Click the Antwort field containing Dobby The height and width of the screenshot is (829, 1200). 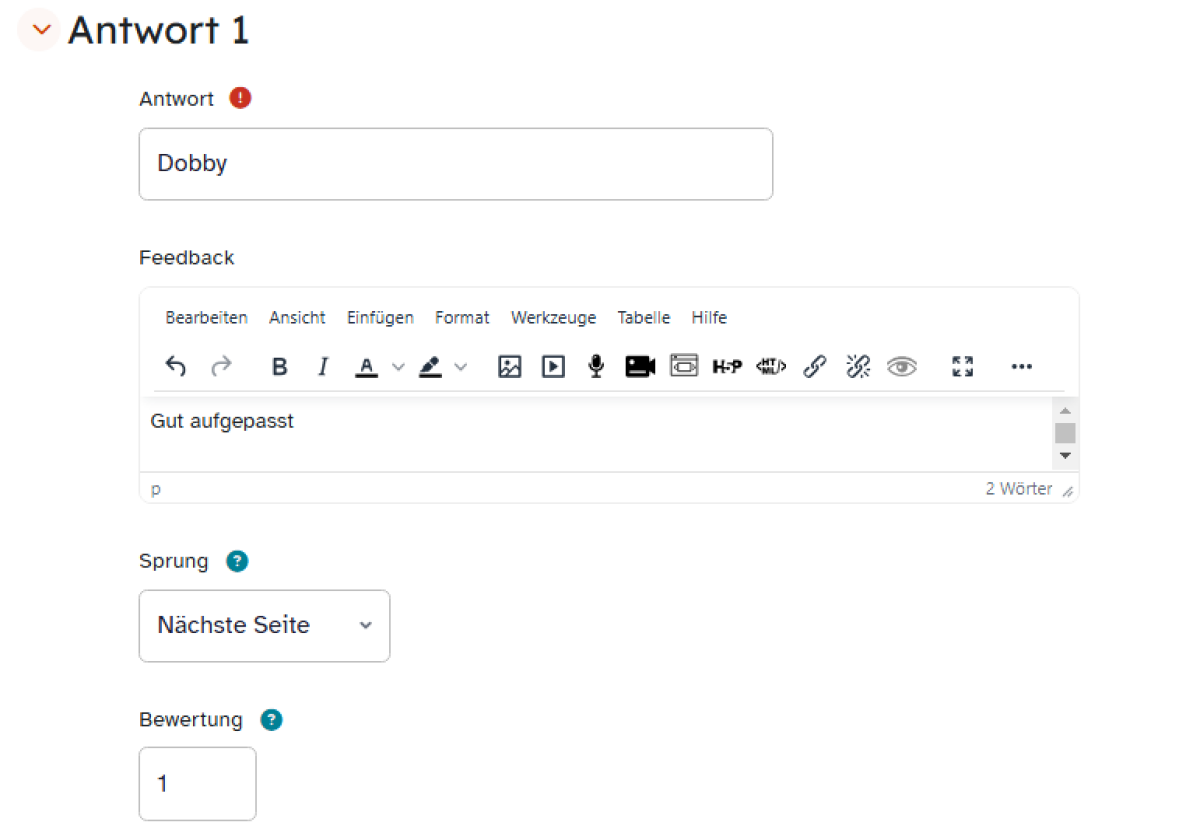coord(456,164)
